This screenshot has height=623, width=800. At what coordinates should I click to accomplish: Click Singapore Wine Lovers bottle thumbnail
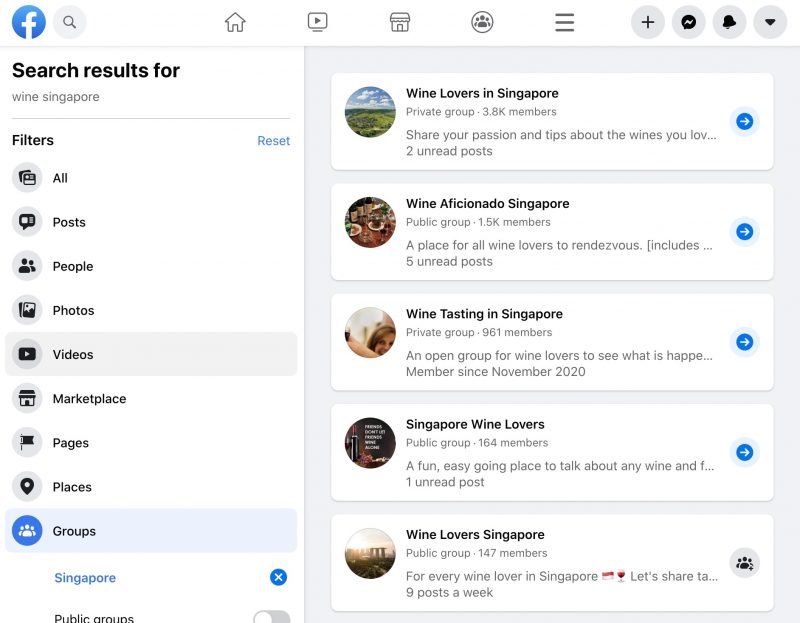(x=370, y=443)
